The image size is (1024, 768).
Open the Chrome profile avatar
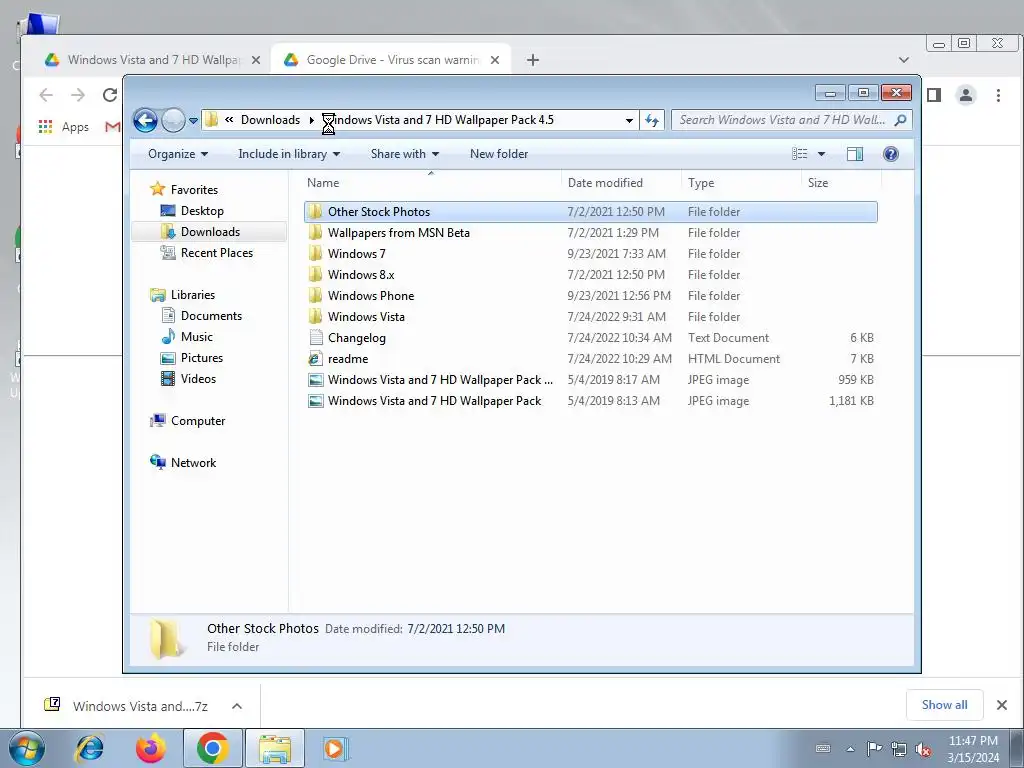tap(966, 95)
